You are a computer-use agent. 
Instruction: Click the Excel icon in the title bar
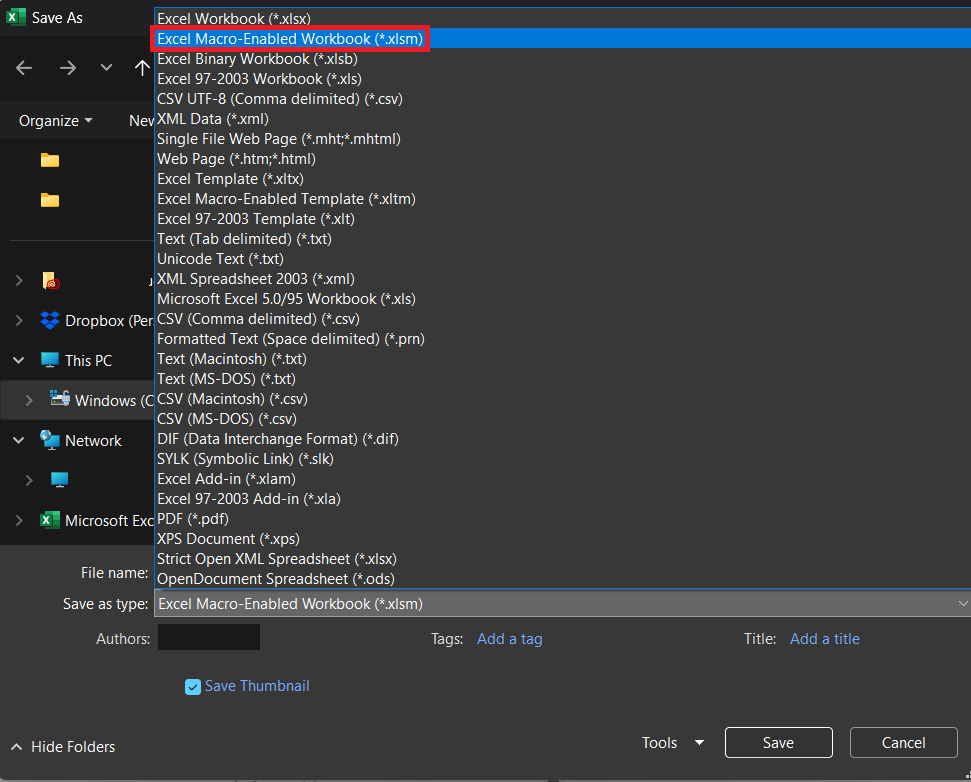15,17
